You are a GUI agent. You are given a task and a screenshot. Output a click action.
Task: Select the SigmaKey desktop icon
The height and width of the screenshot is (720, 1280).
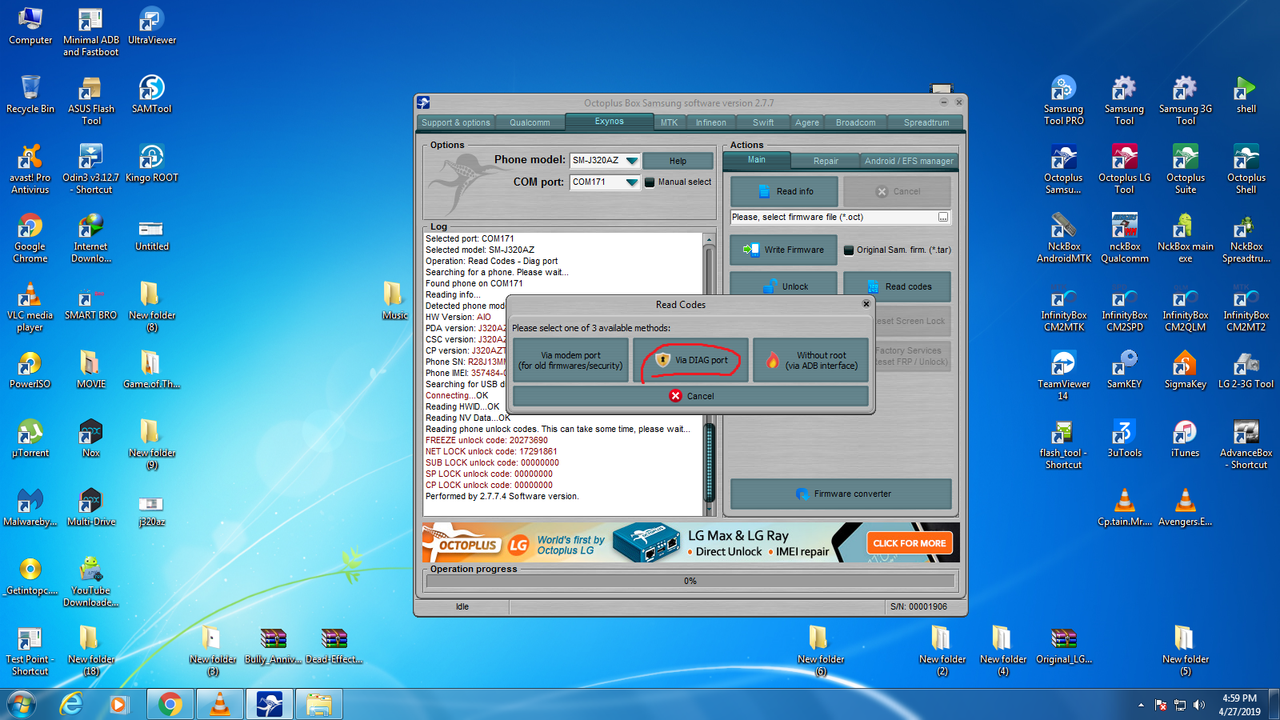click(1185, 369)
